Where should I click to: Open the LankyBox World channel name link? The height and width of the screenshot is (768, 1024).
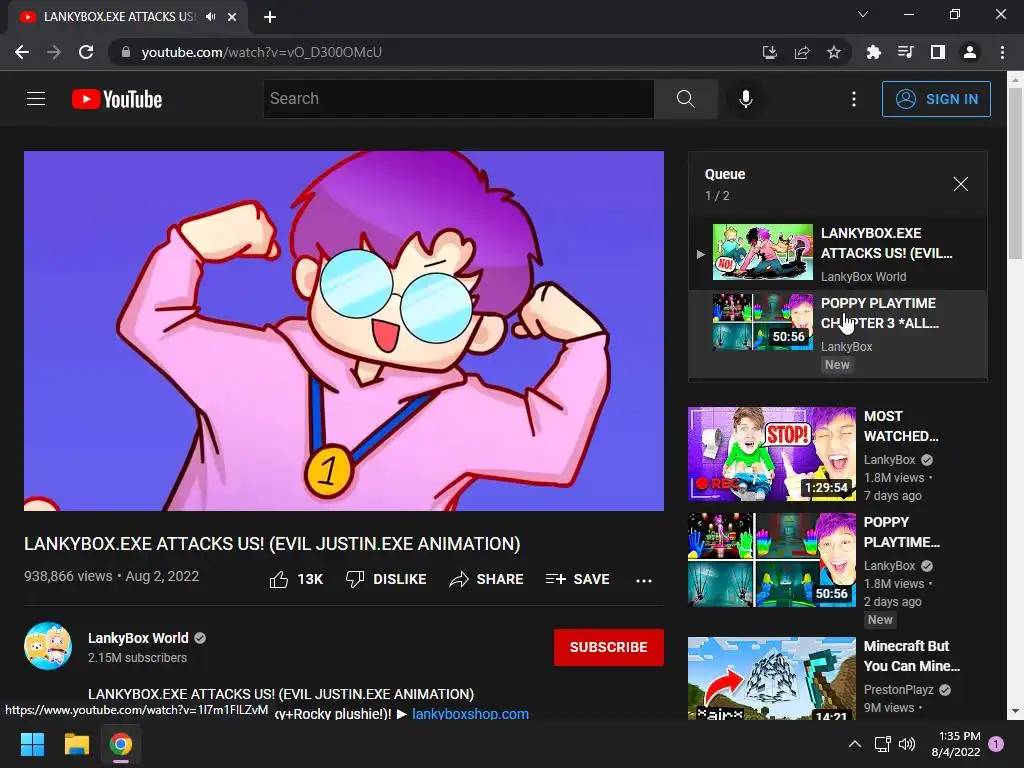pyautogui.click(x=138, y=638)
